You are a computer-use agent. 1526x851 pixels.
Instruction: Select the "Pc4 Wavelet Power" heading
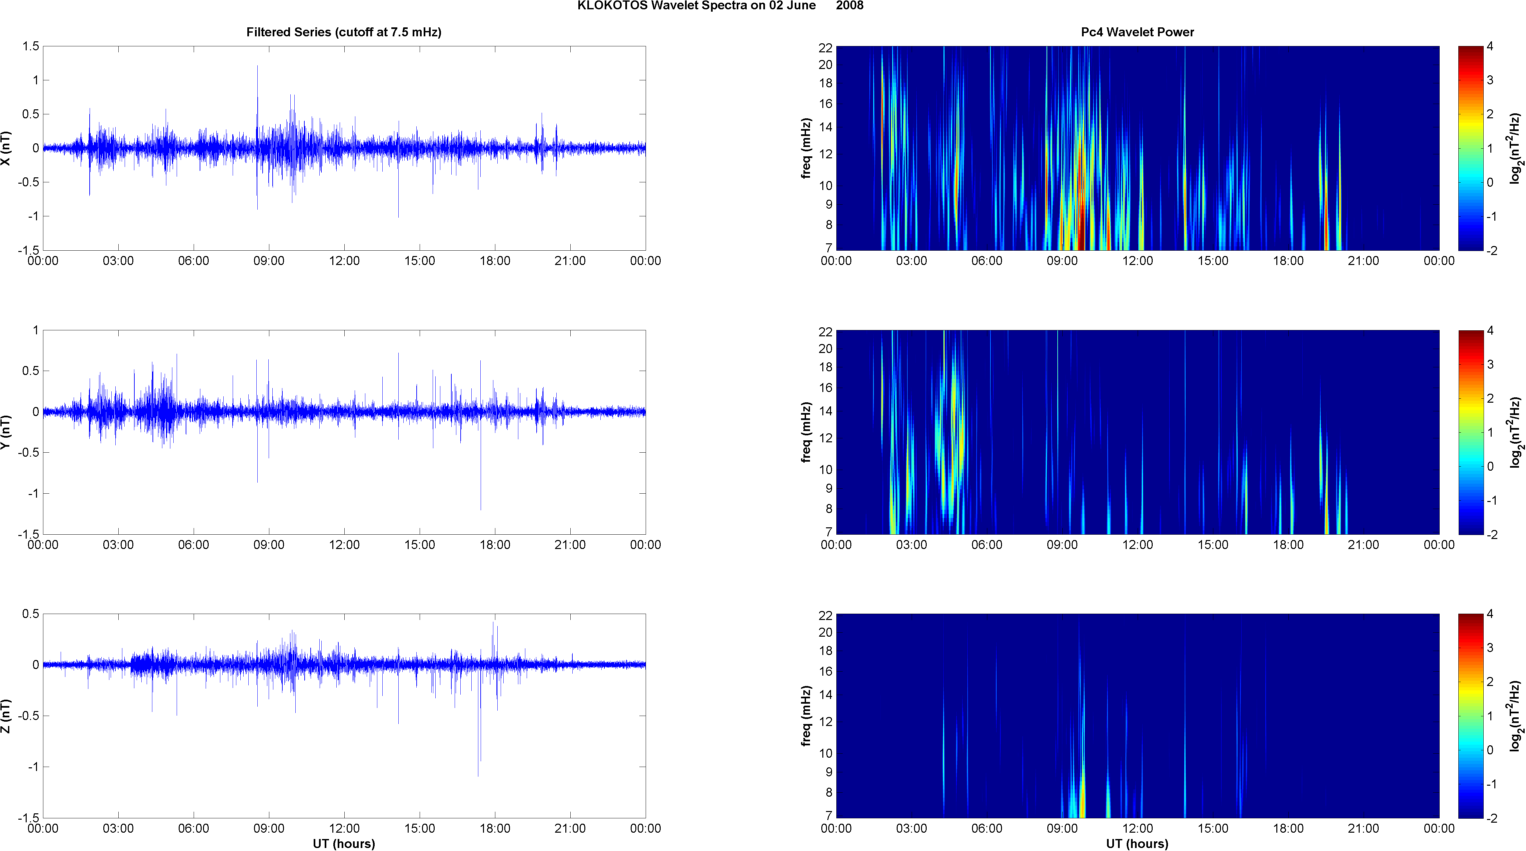pos(1137,32)
